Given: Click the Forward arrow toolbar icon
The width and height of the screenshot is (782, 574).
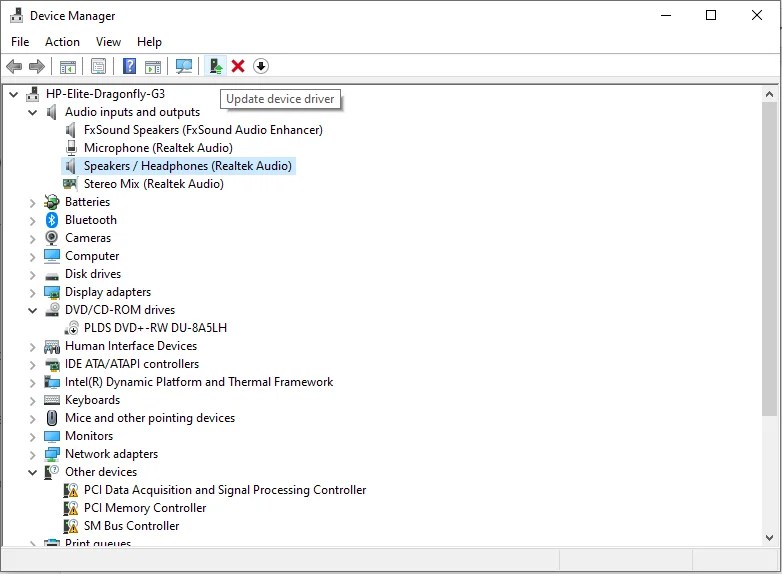Looking at the screenshot, I should (37, 66).
